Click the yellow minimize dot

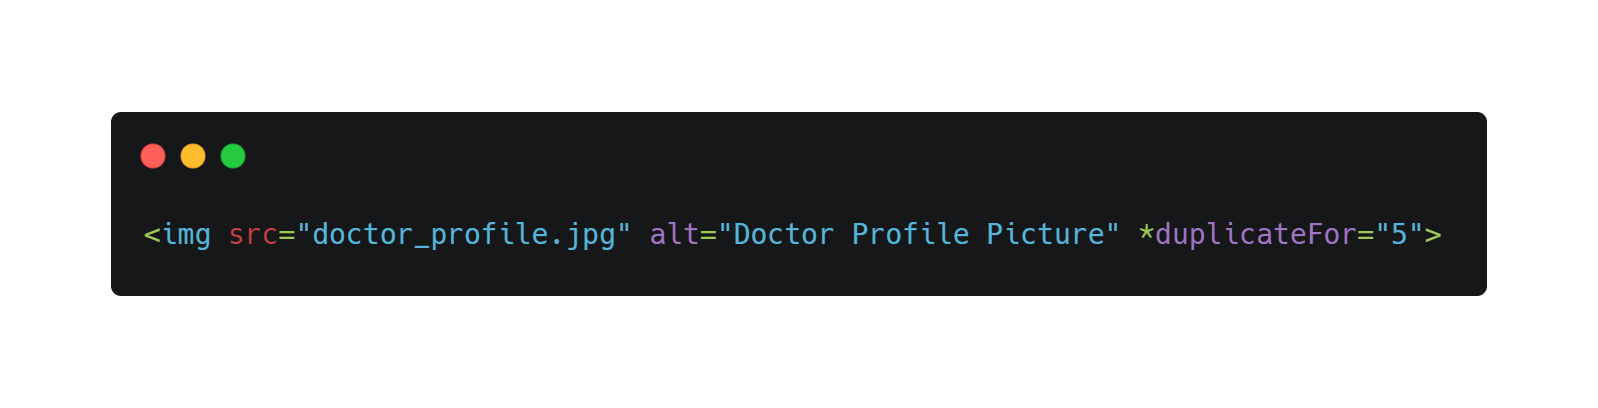193,156
